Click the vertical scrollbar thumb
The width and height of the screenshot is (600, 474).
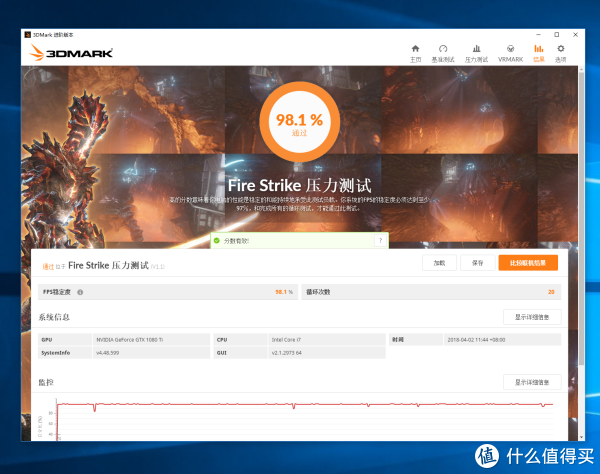click(582, 218)
